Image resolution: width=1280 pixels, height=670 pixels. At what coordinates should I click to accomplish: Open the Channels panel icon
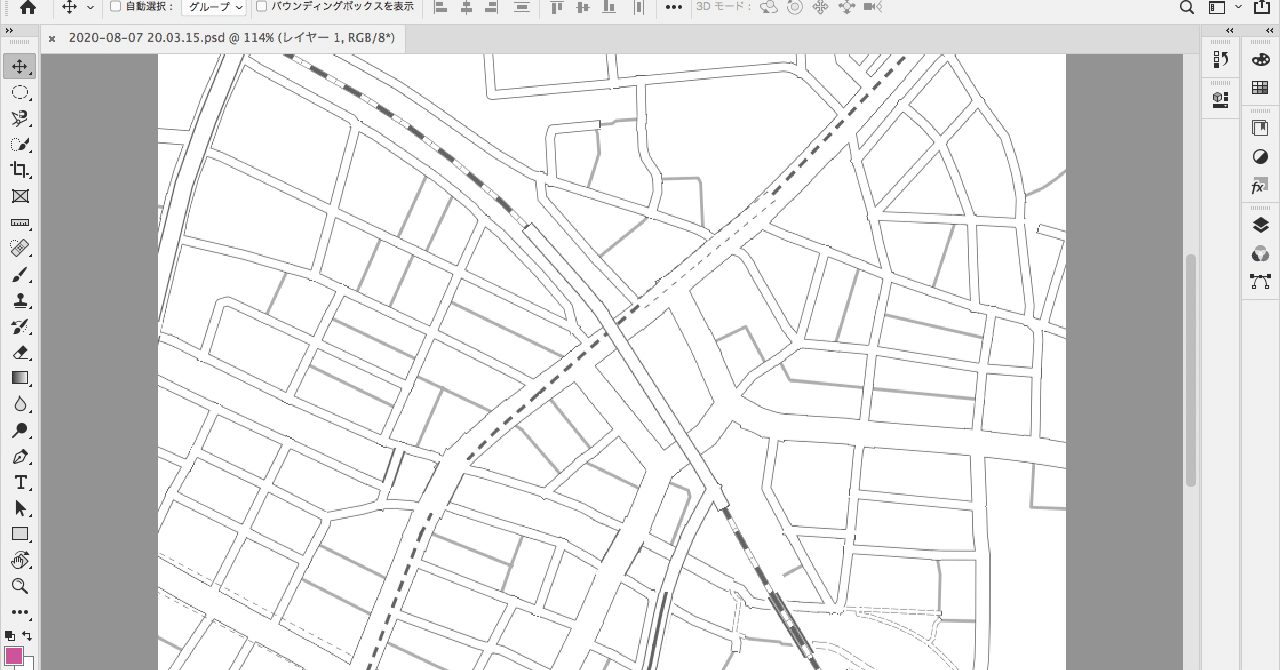[x=1260, y=254]
